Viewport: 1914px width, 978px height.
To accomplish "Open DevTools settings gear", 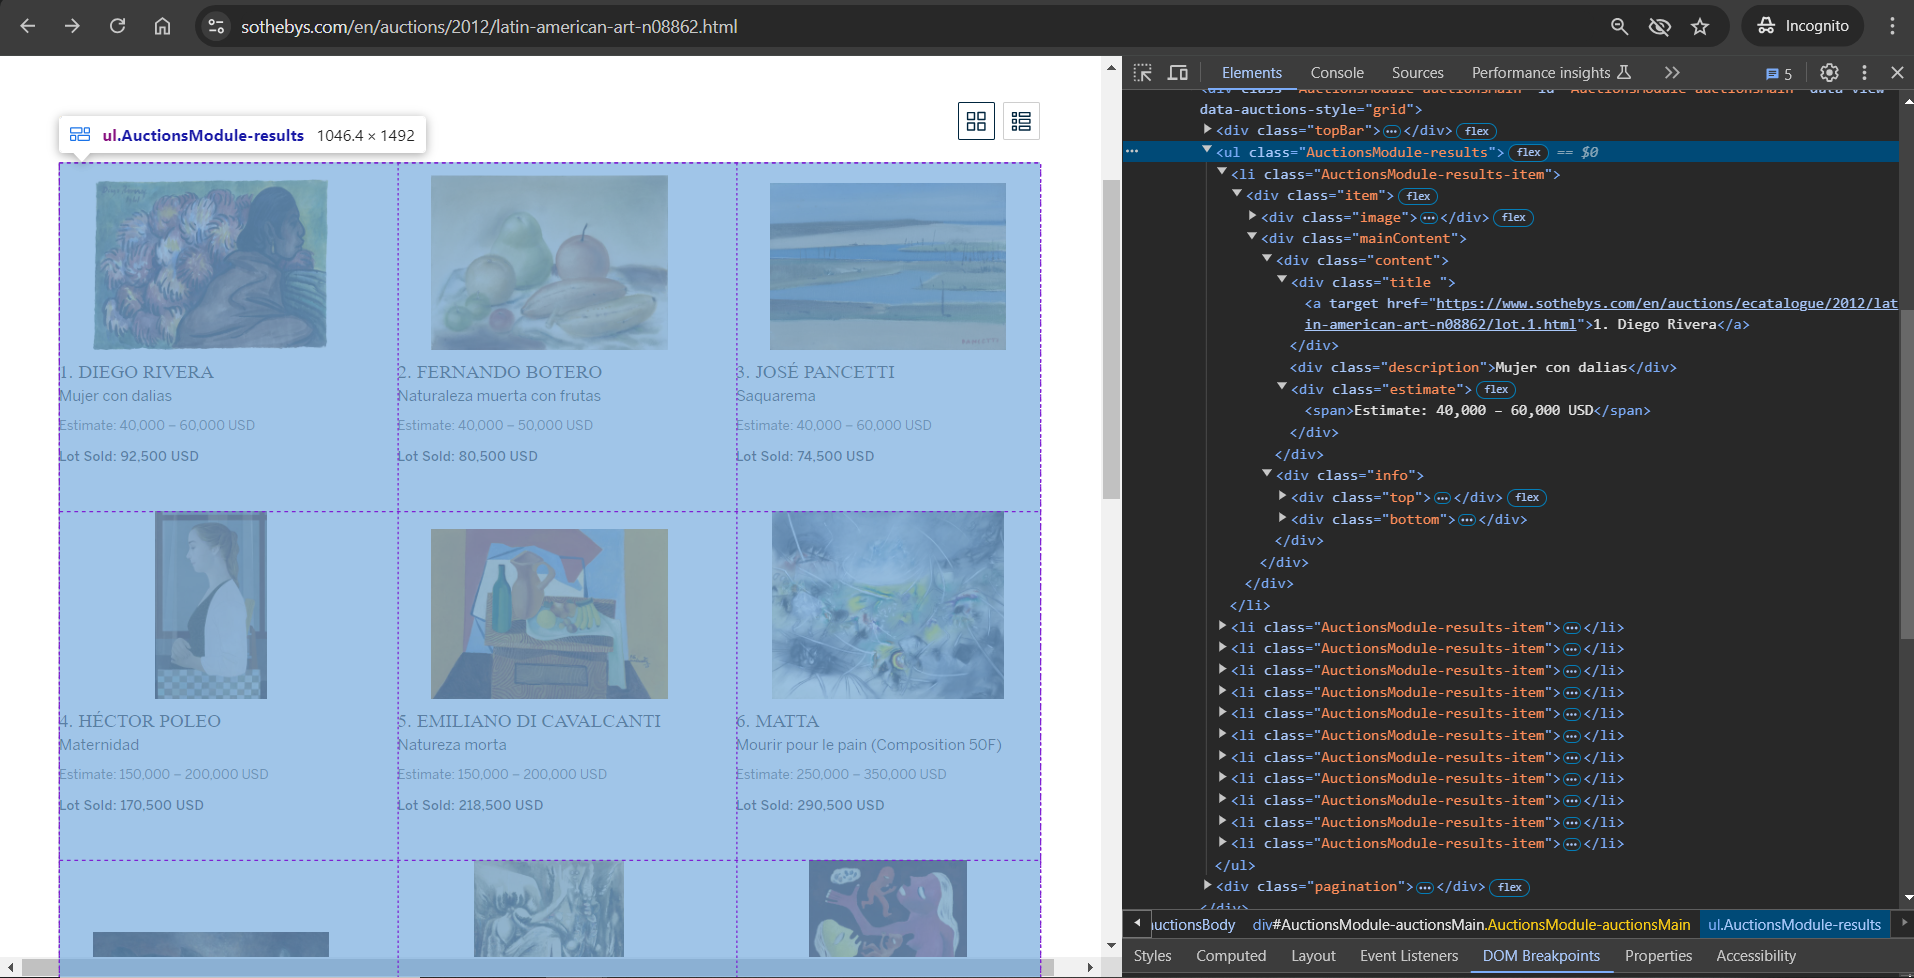I will click(x=1829, y=73).
